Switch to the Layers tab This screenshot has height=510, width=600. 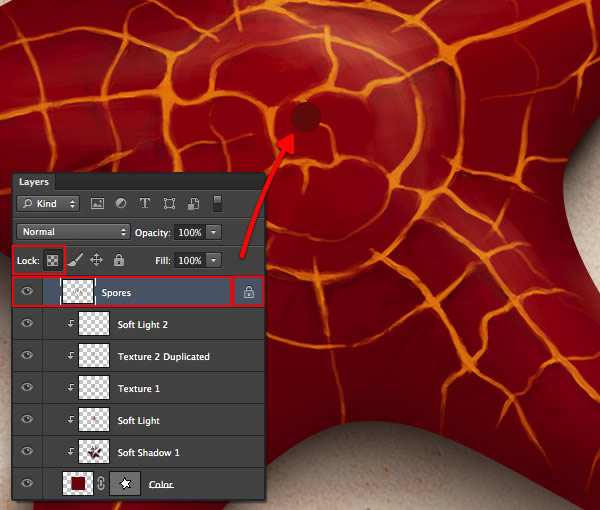point(34,182)
